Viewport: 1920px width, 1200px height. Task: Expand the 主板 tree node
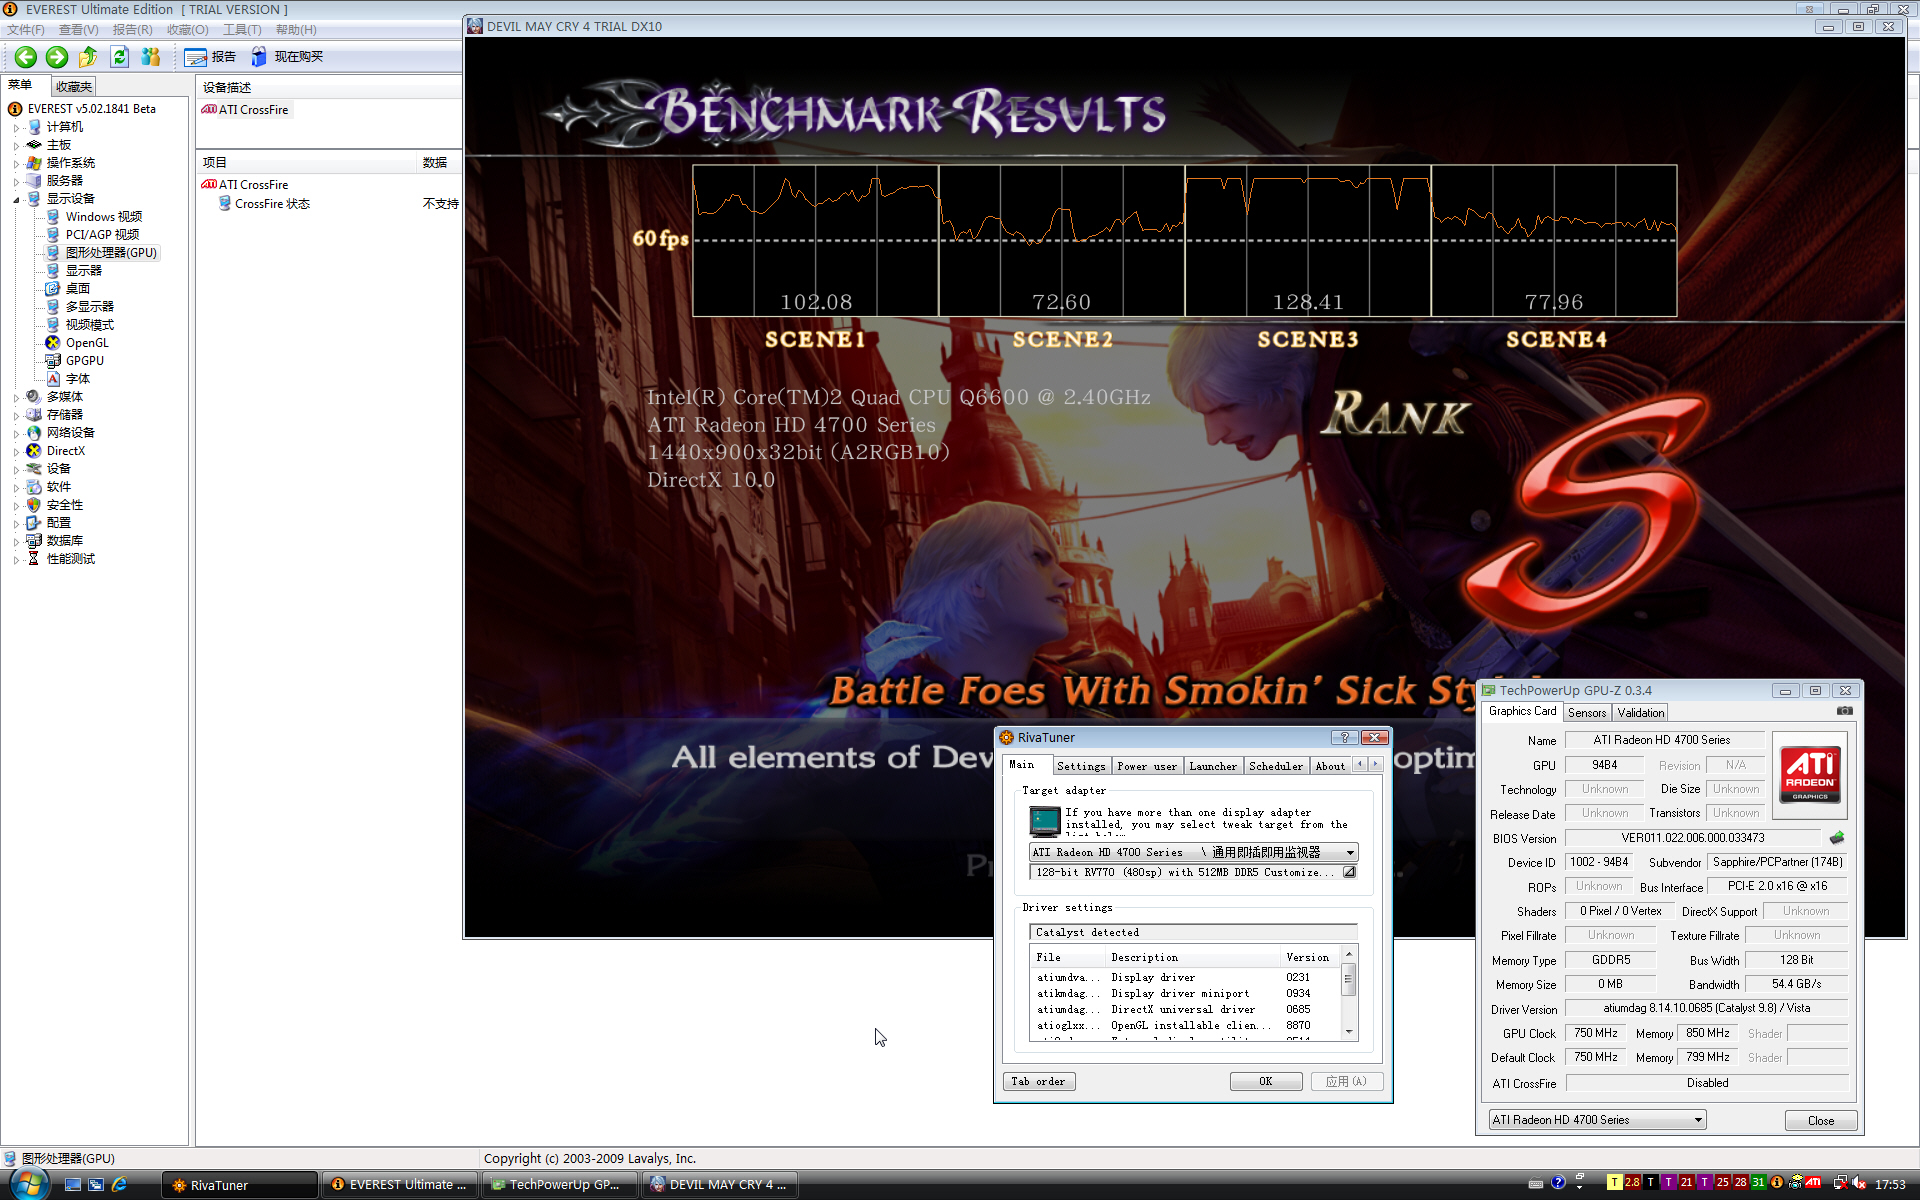click(x=16, y=146)
